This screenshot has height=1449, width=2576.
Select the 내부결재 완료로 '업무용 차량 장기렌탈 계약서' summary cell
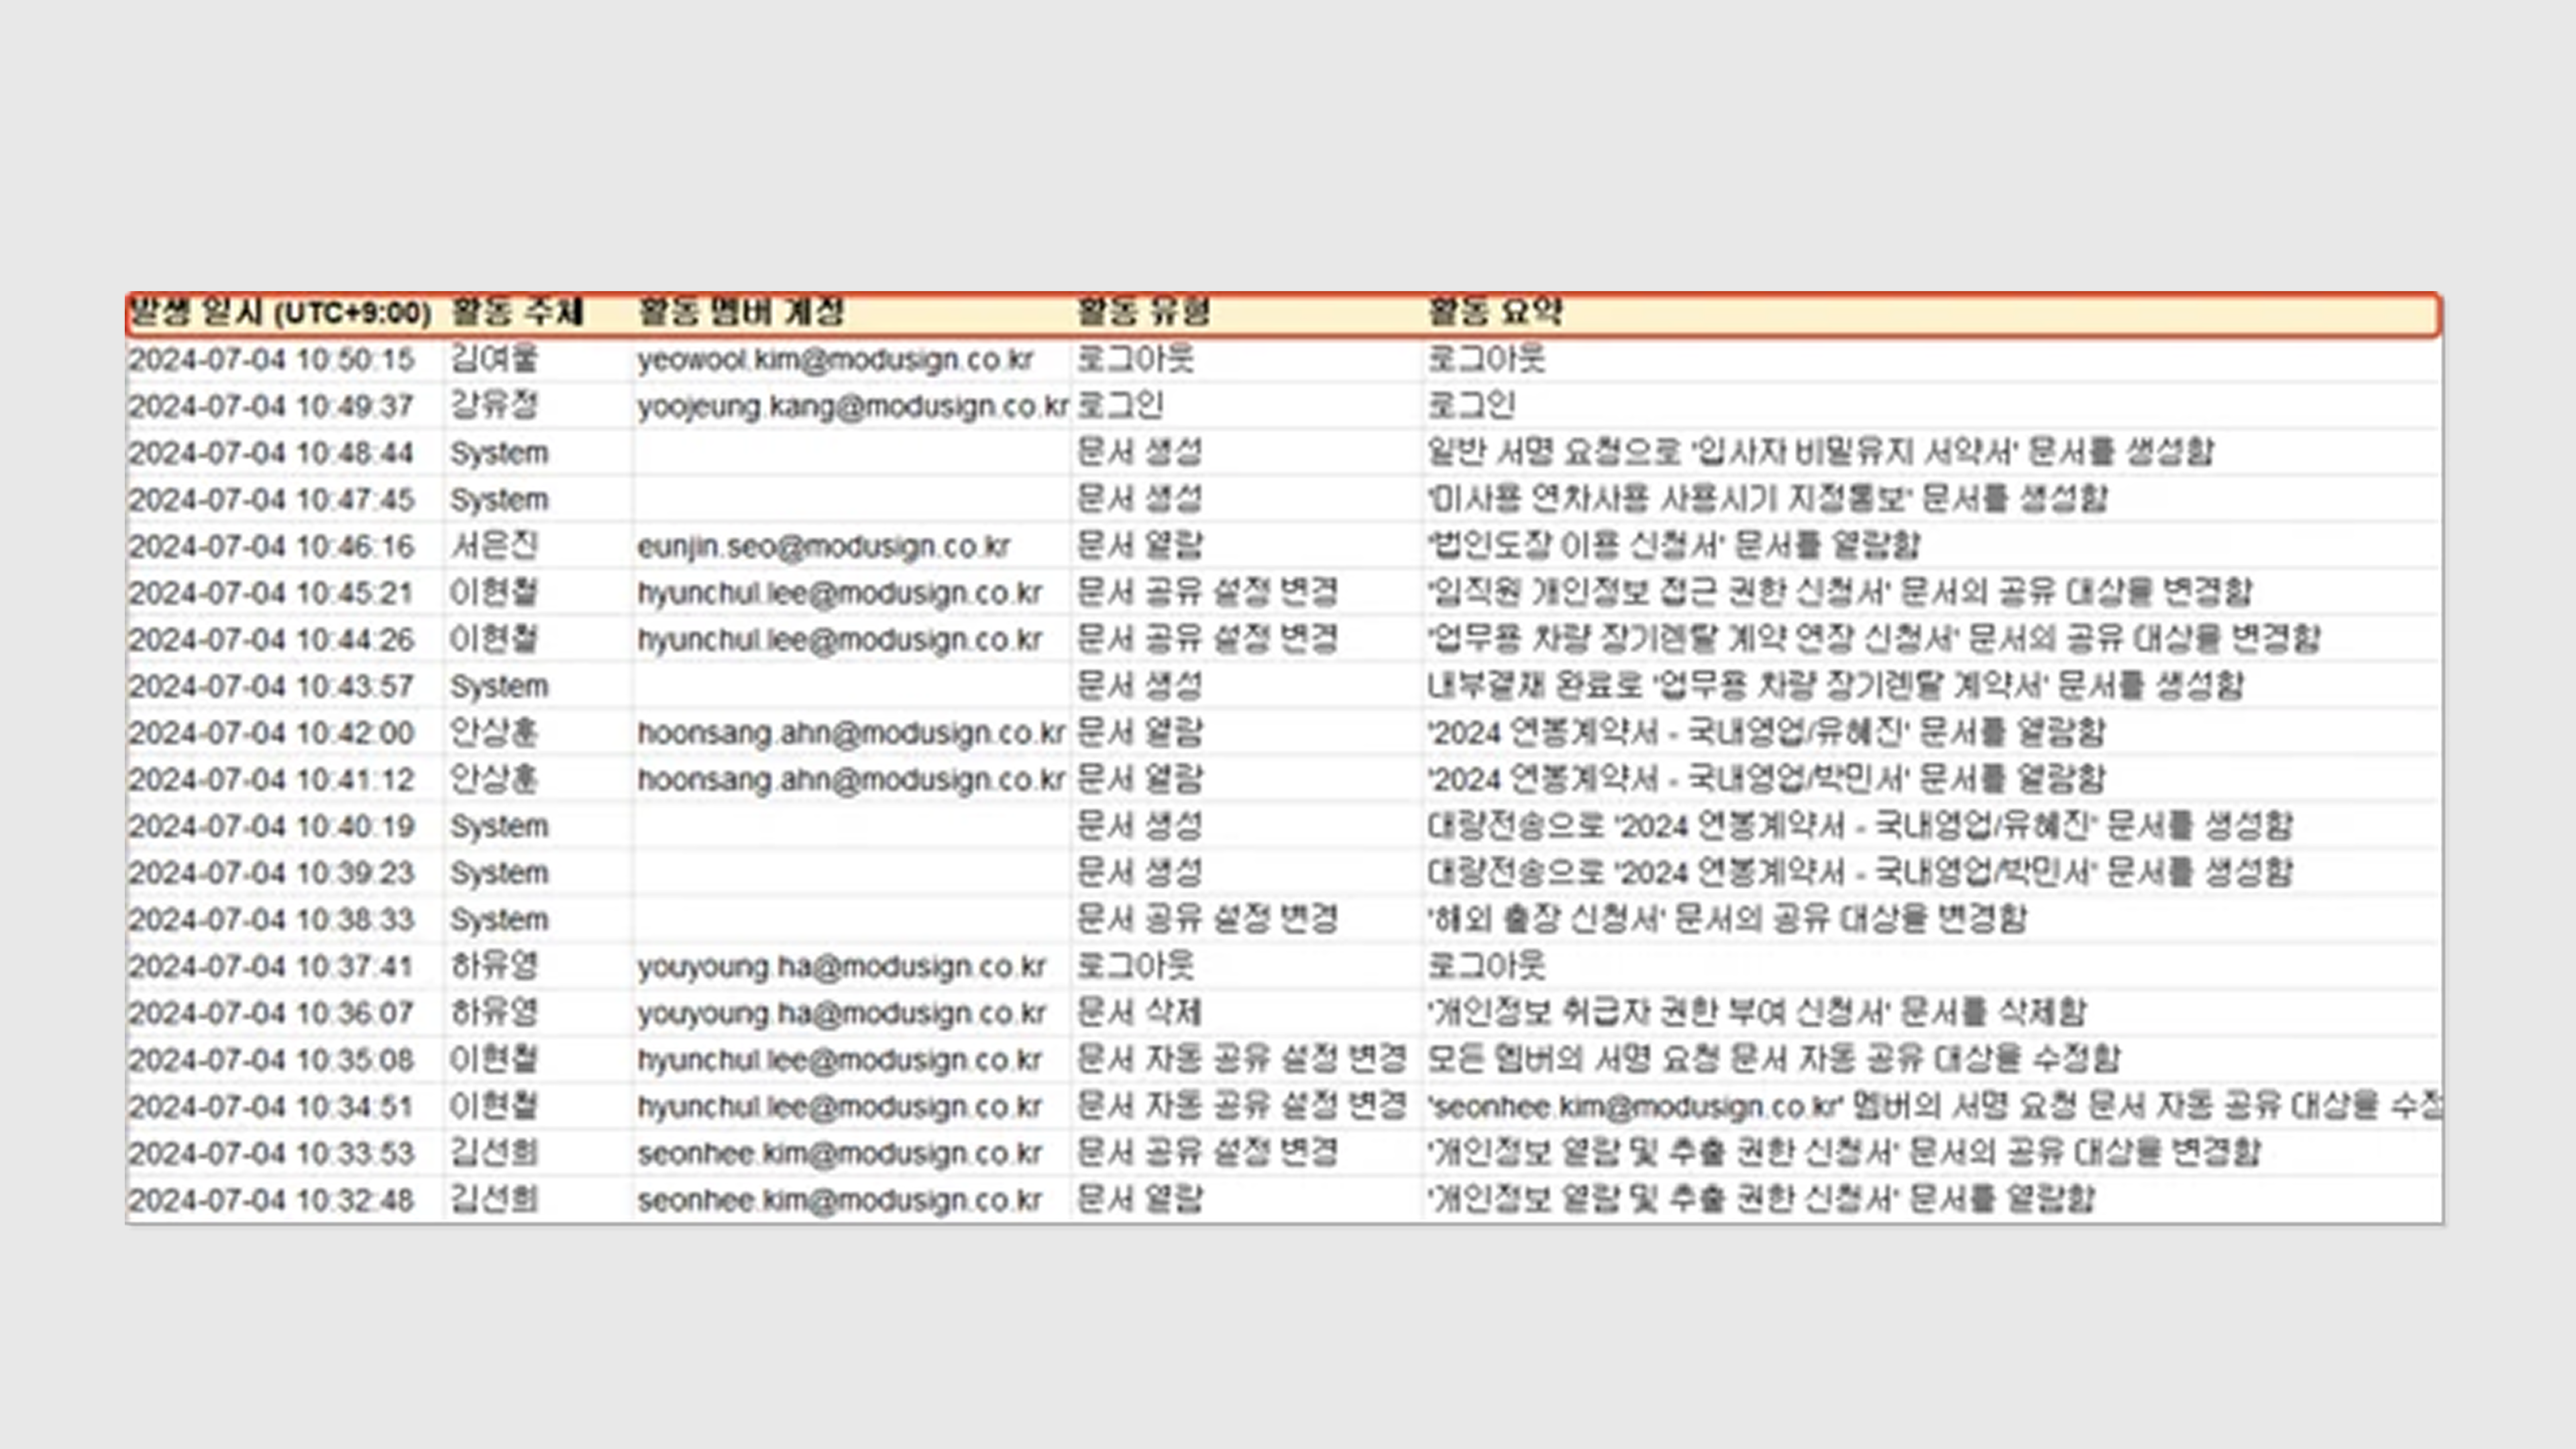point(1835,686)
